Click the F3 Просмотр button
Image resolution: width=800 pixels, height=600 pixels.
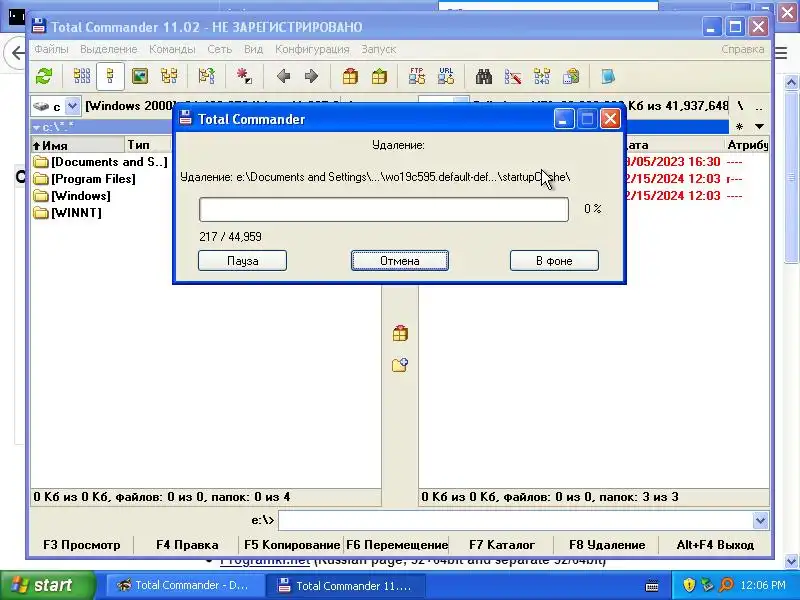[x=82, y=545]
